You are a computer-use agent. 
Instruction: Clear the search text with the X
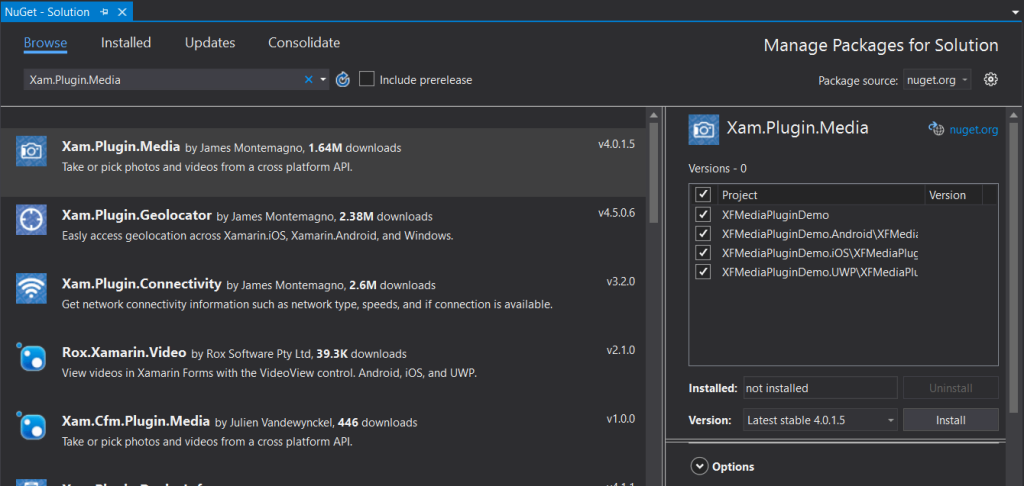(x=309, y=80)
